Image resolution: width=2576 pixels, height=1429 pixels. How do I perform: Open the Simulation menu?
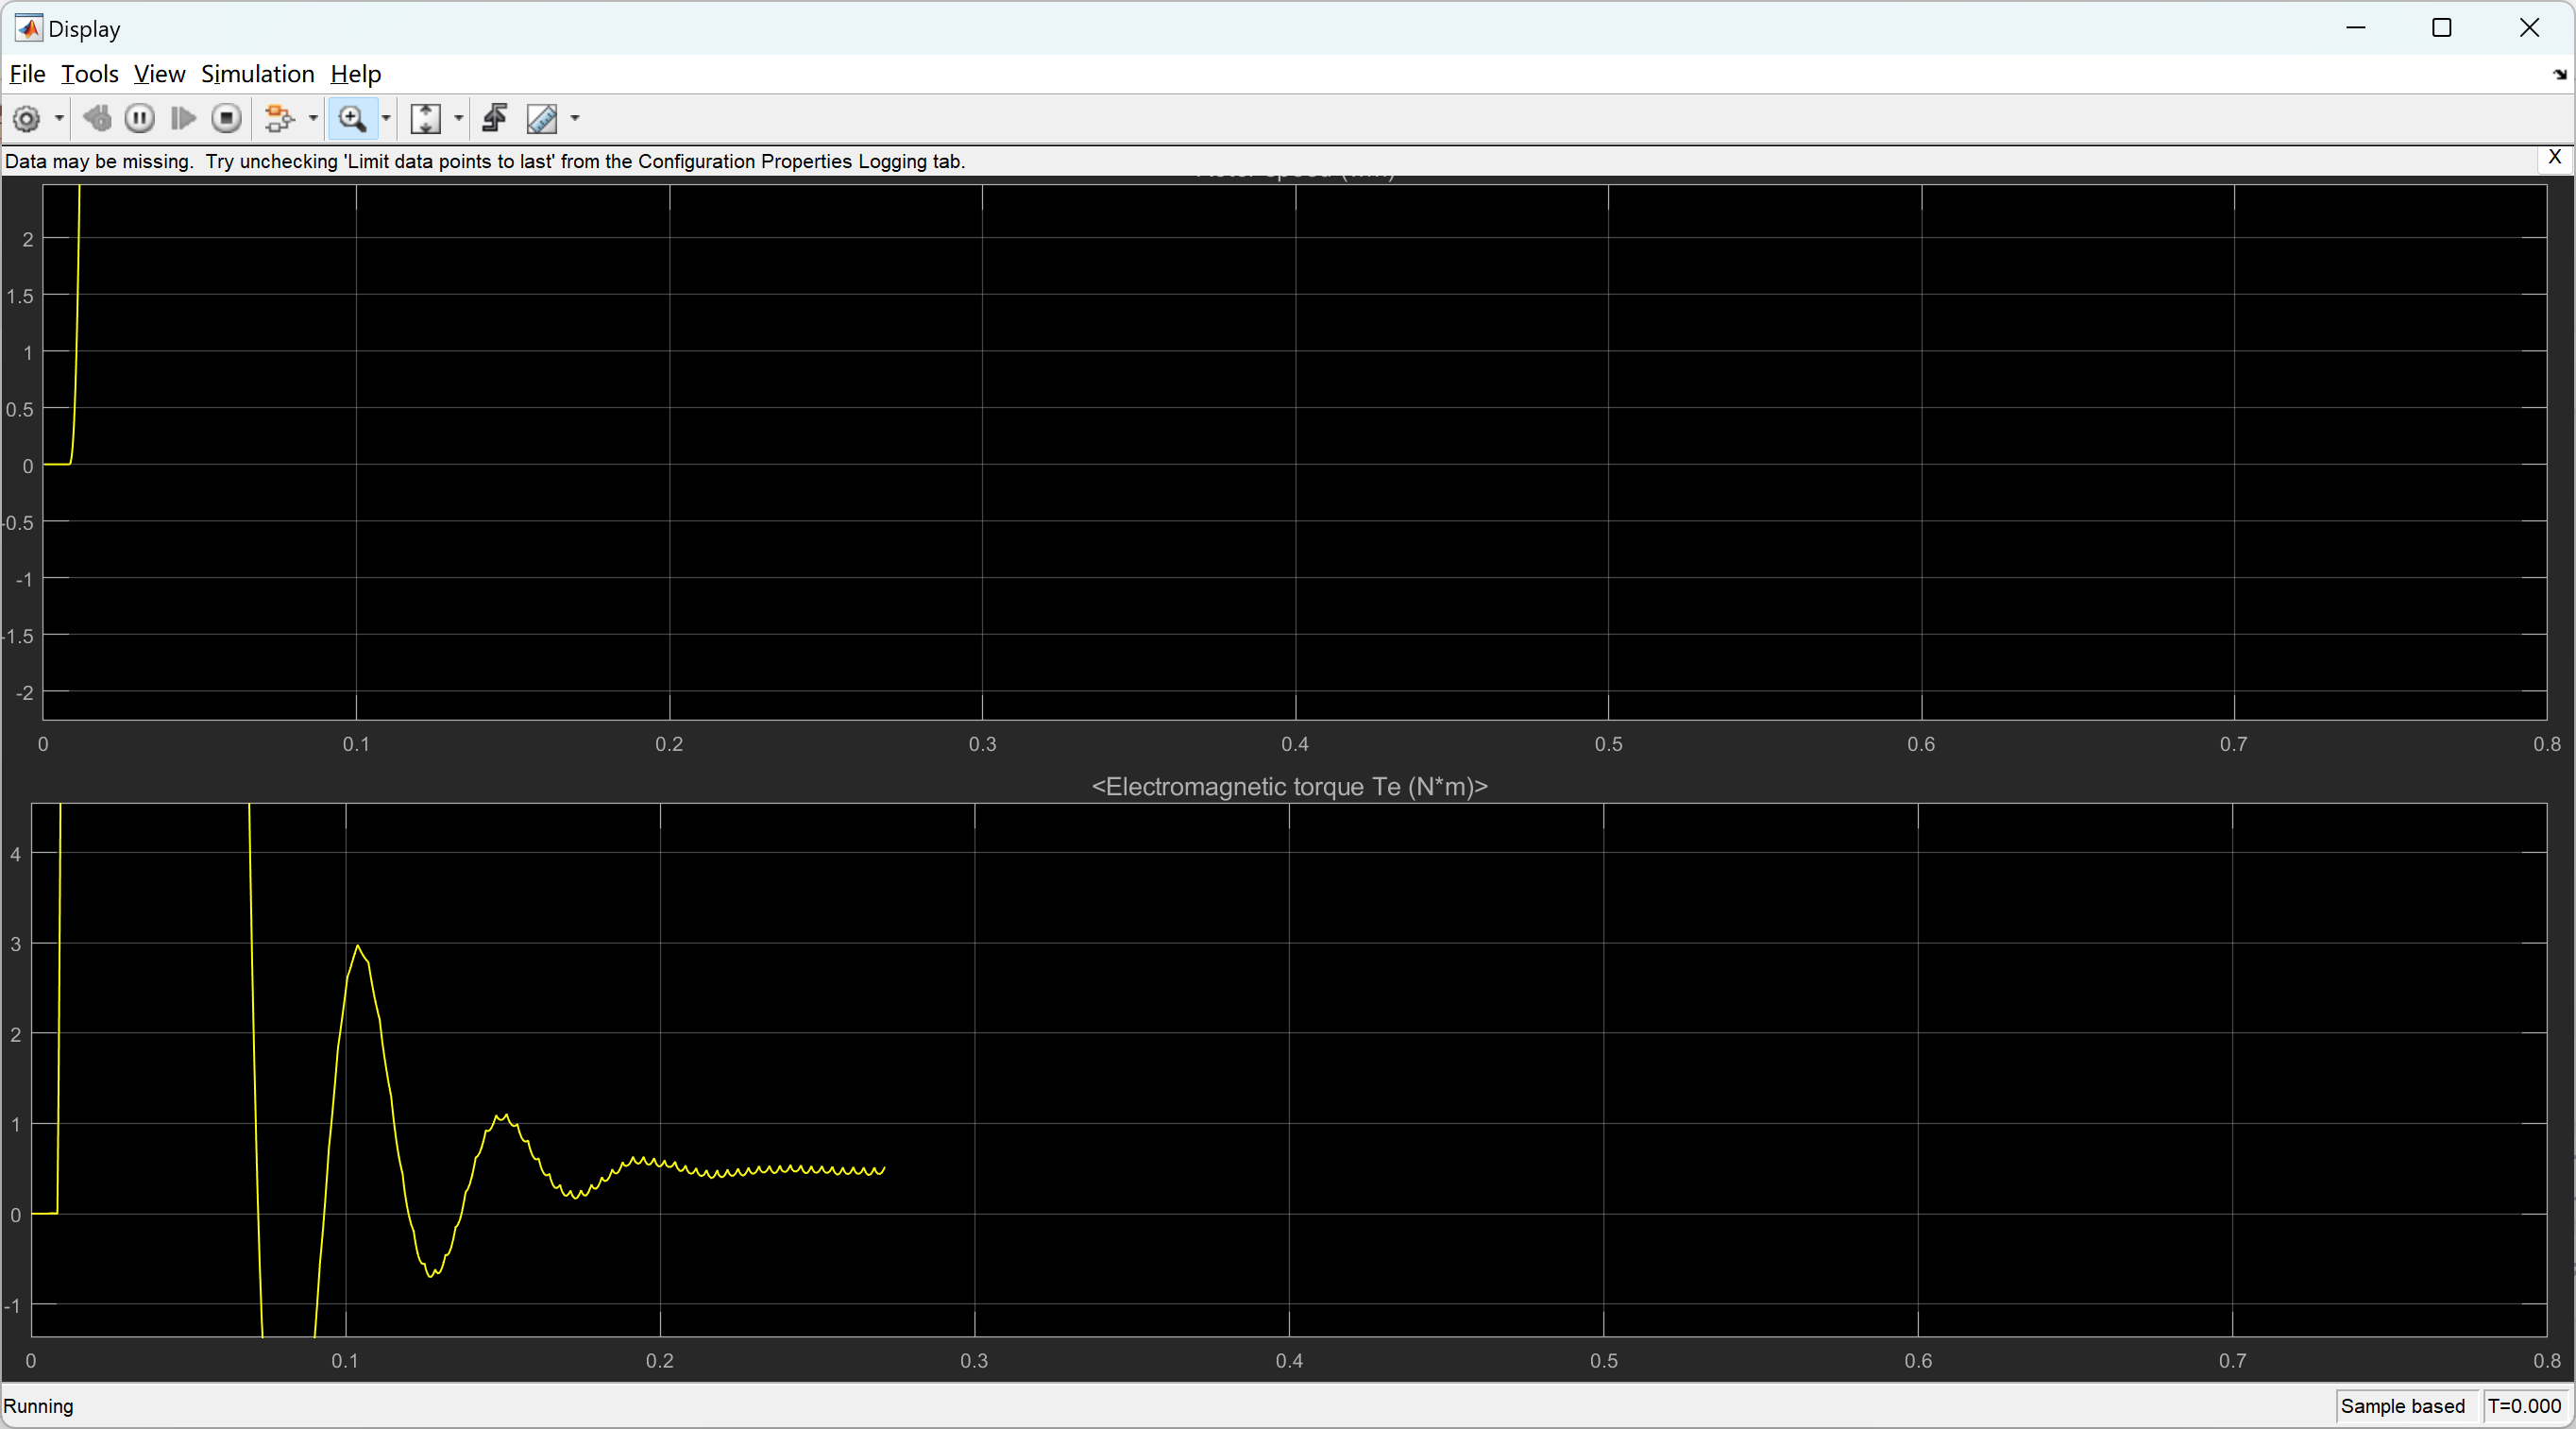pos(257,74)
